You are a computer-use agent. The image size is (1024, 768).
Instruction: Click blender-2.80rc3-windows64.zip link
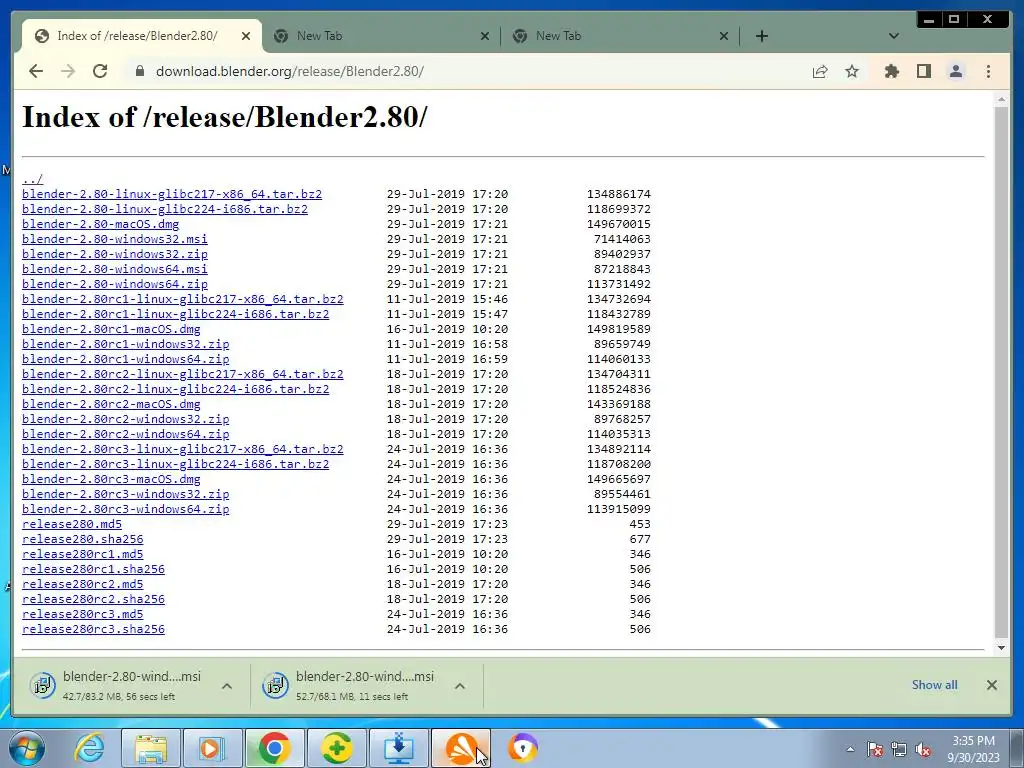(125, 509)
